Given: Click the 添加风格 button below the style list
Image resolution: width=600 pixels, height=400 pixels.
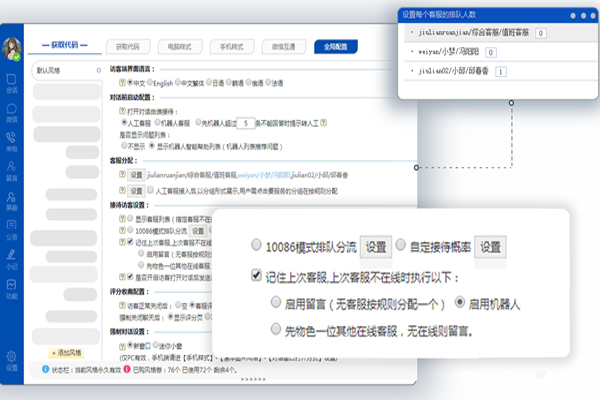Looking at the screenshot, I should pyautogui.click(x=66, y=353).
